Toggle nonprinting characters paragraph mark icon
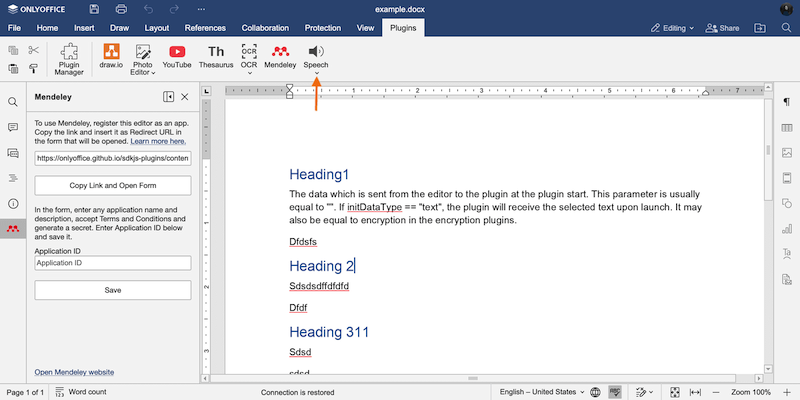Image resolution: width=800 pixels, height=400 pixels. click(787, 102)
